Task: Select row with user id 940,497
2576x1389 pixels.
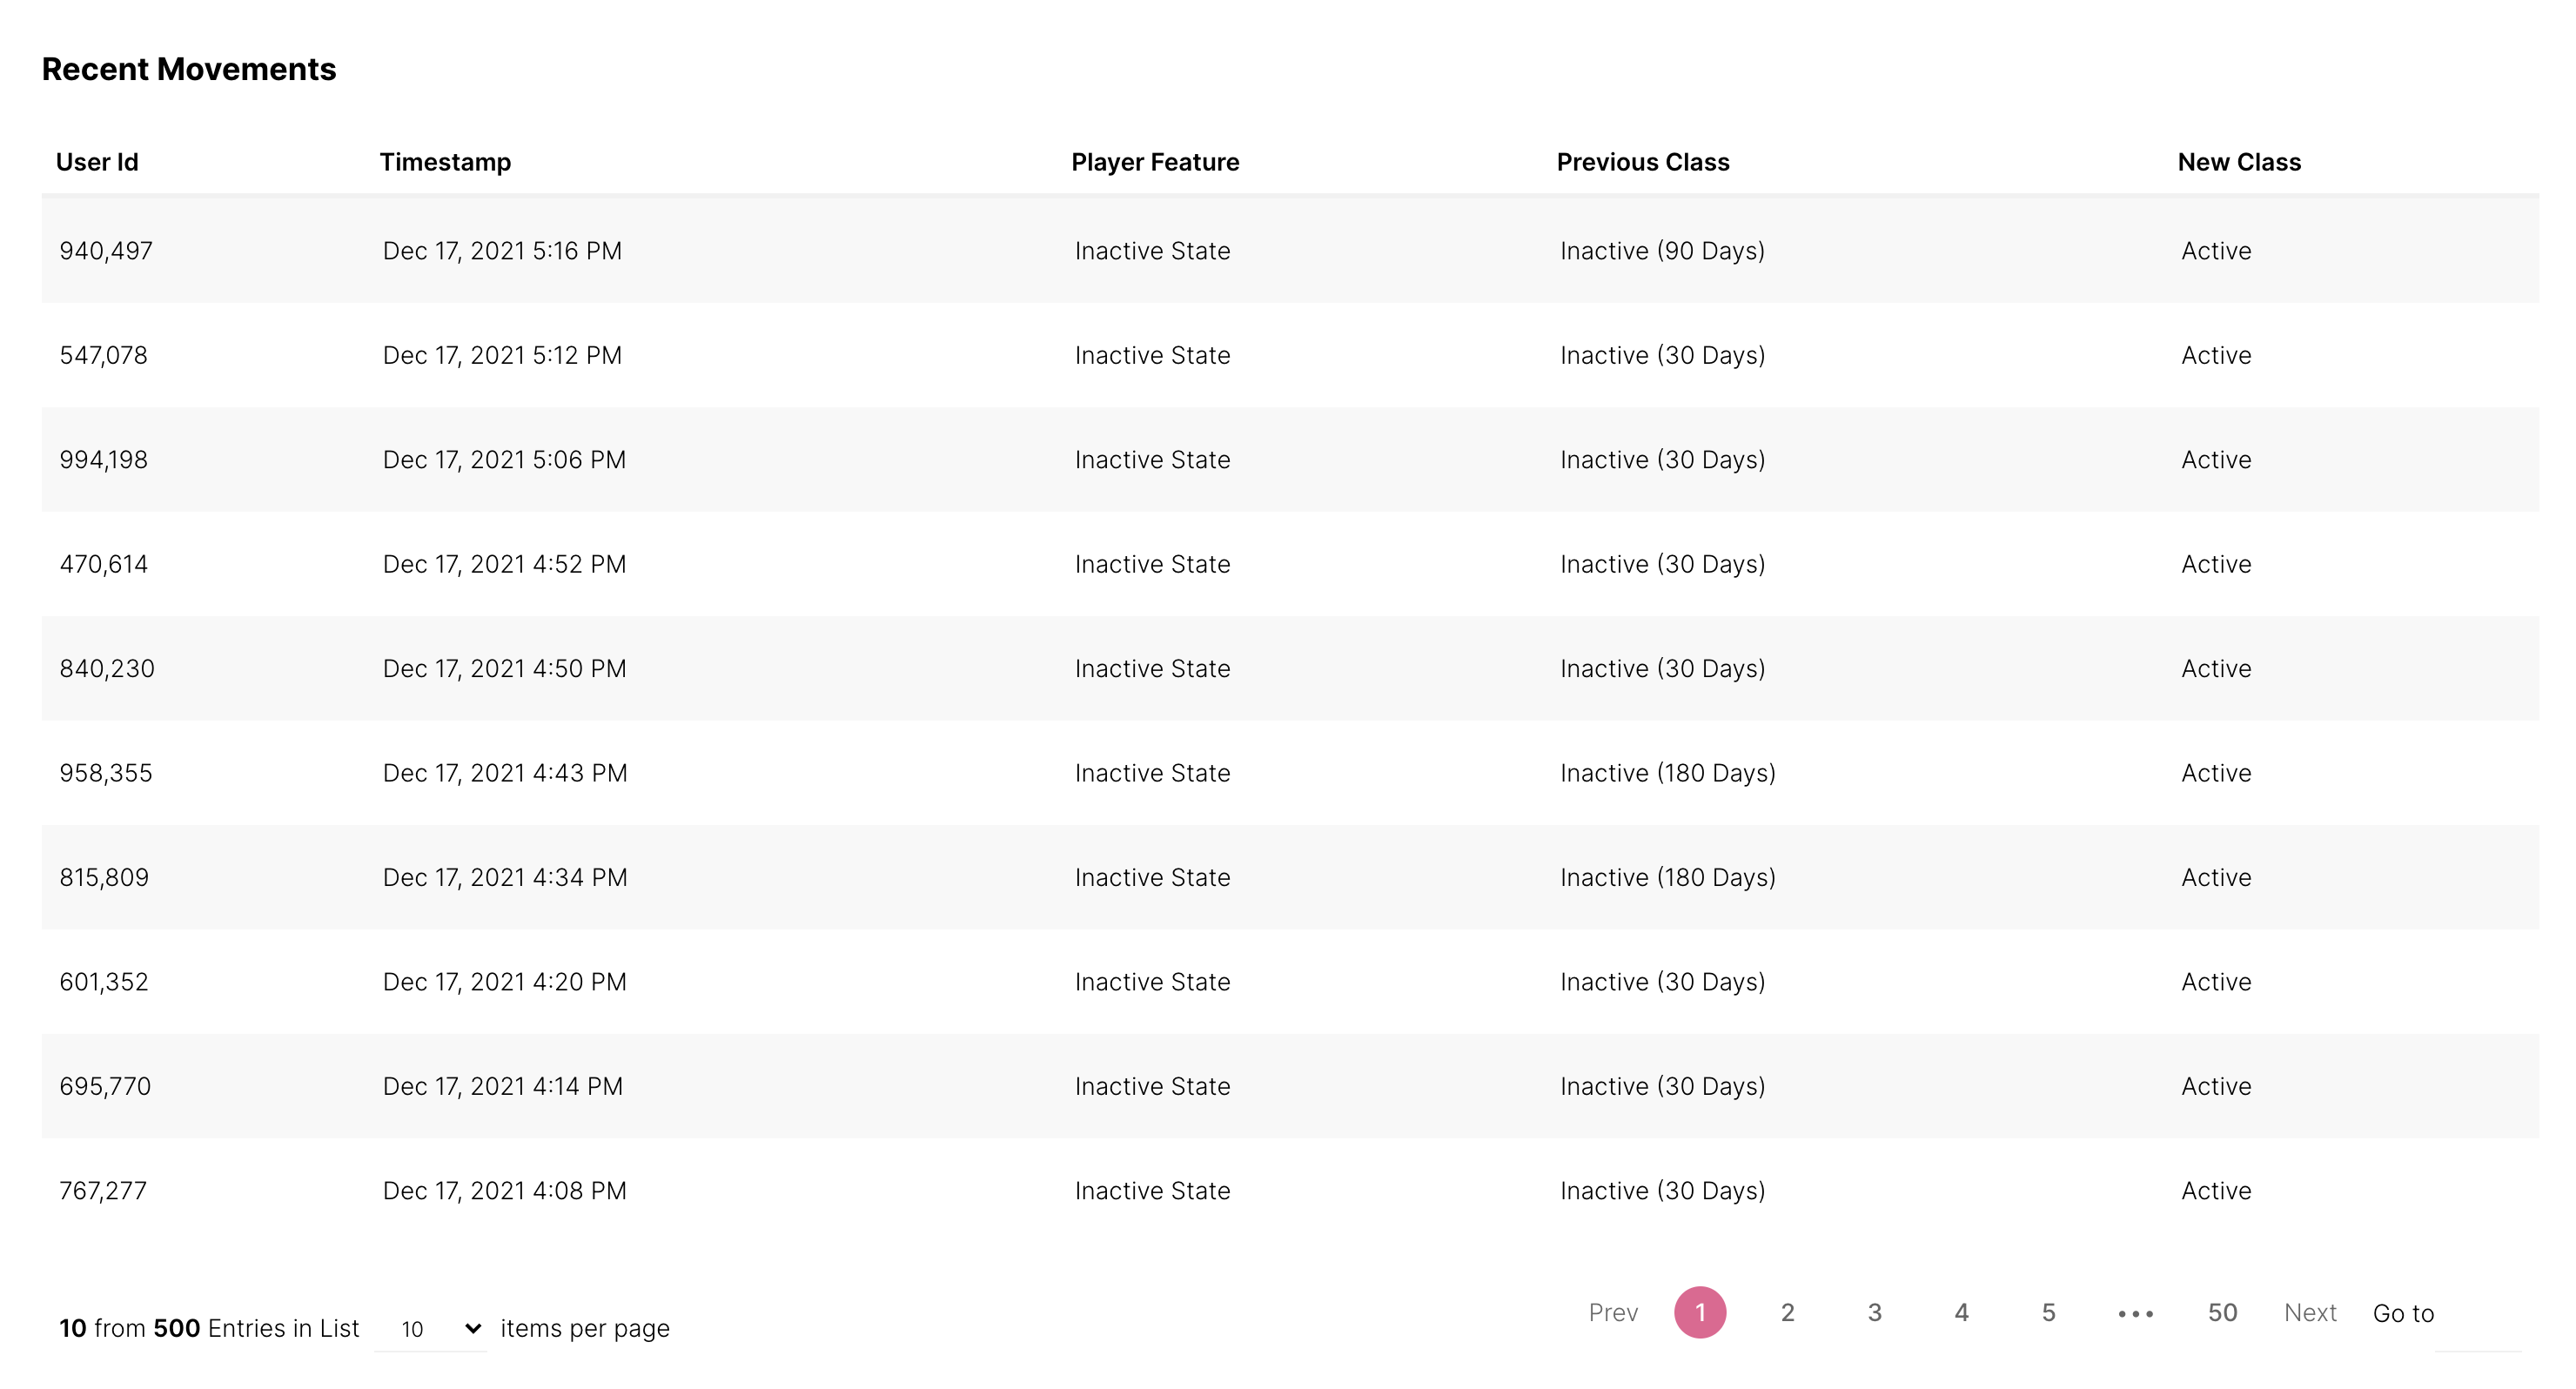Action: point(106,251)
